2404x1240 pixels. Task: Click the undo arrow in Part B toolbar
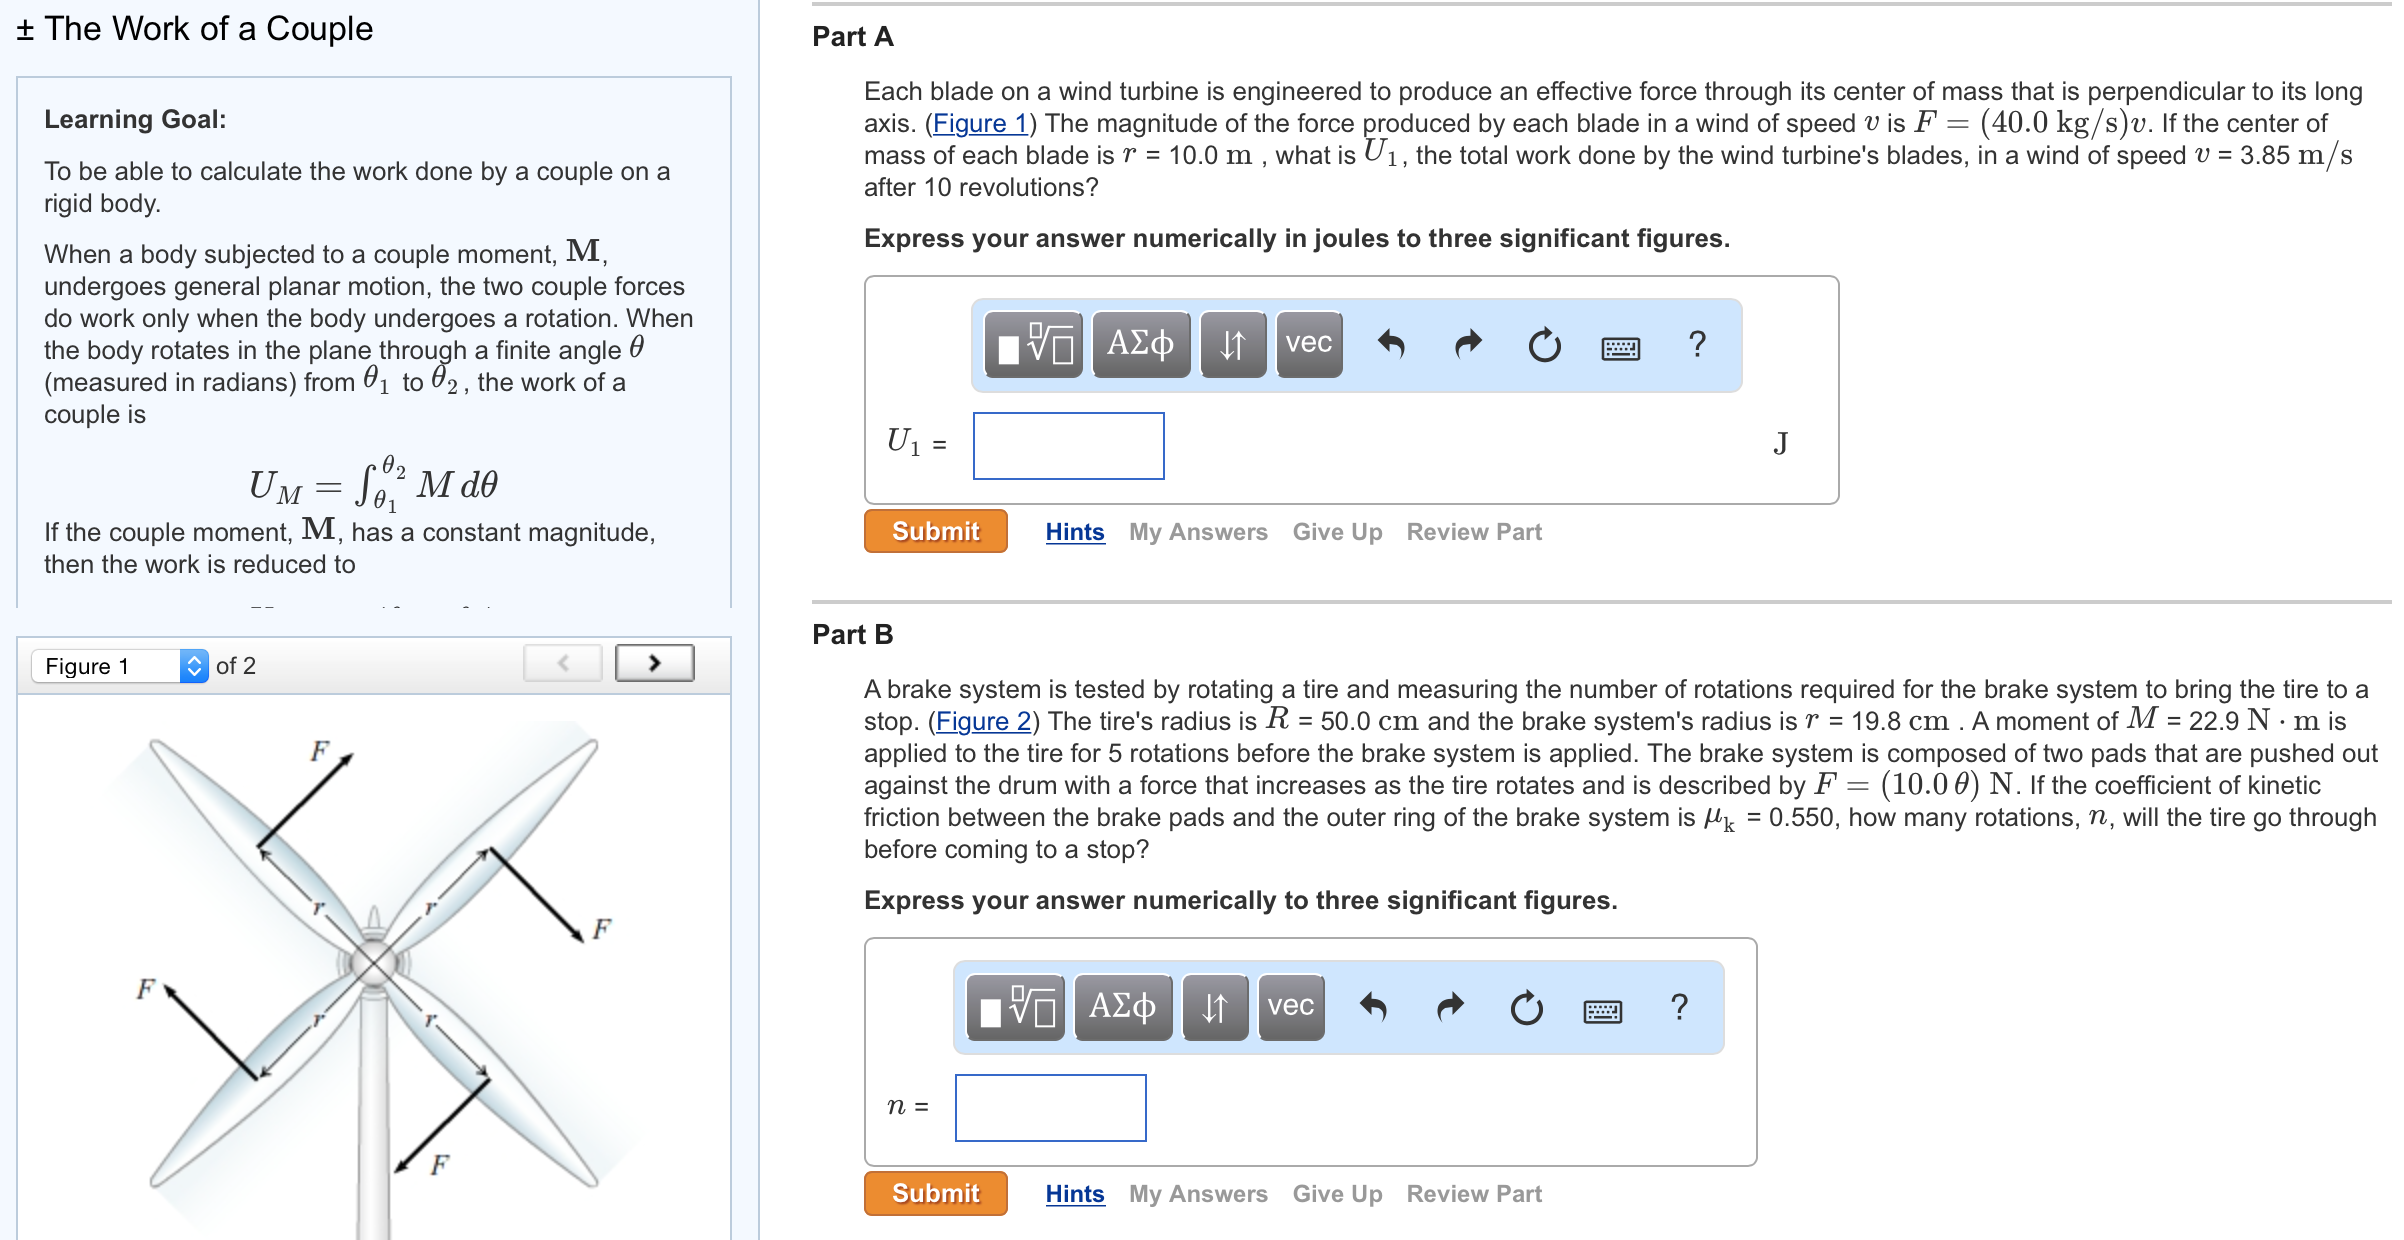1373,1007
